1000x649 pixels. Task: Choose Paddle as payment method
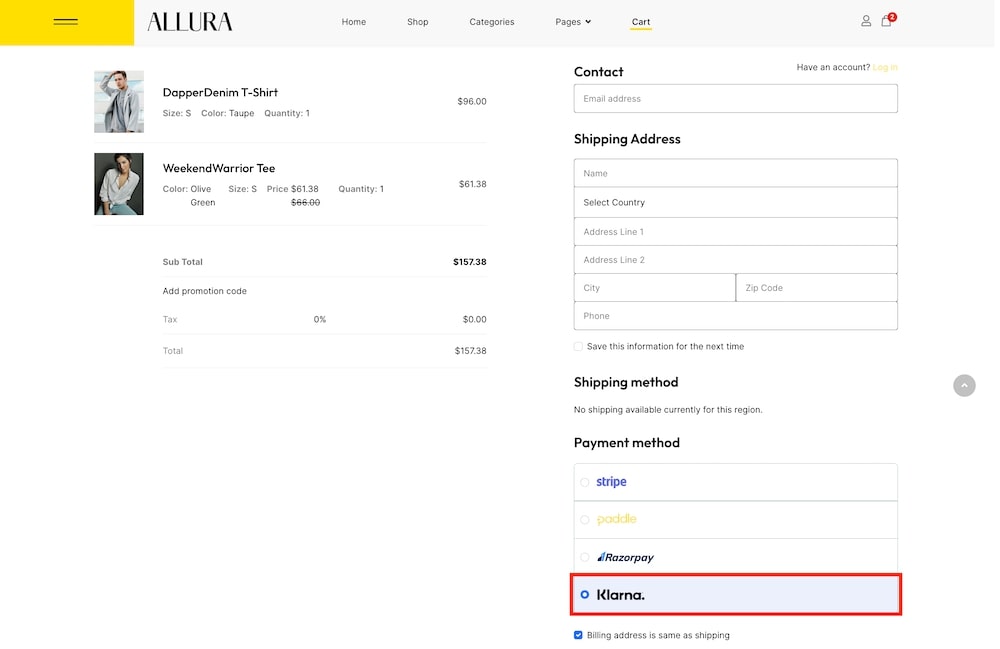pos(585,520)
